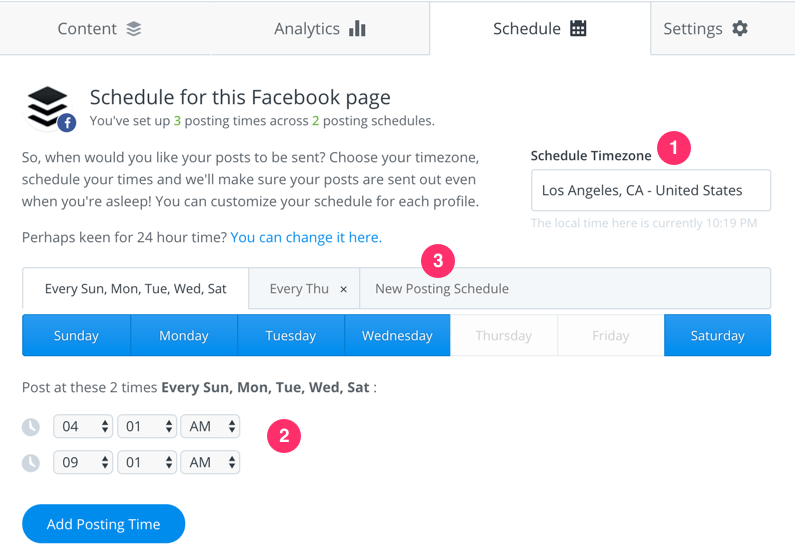The image size is (795, 557).
Task: Click the Add Posting Time button
Action: 103,524
